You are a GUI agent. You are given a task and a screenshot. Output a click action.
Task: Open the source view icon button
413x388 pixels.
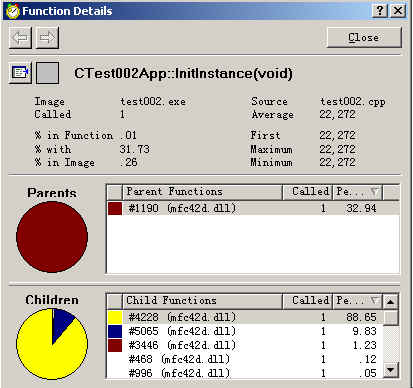tap(20, 73)
